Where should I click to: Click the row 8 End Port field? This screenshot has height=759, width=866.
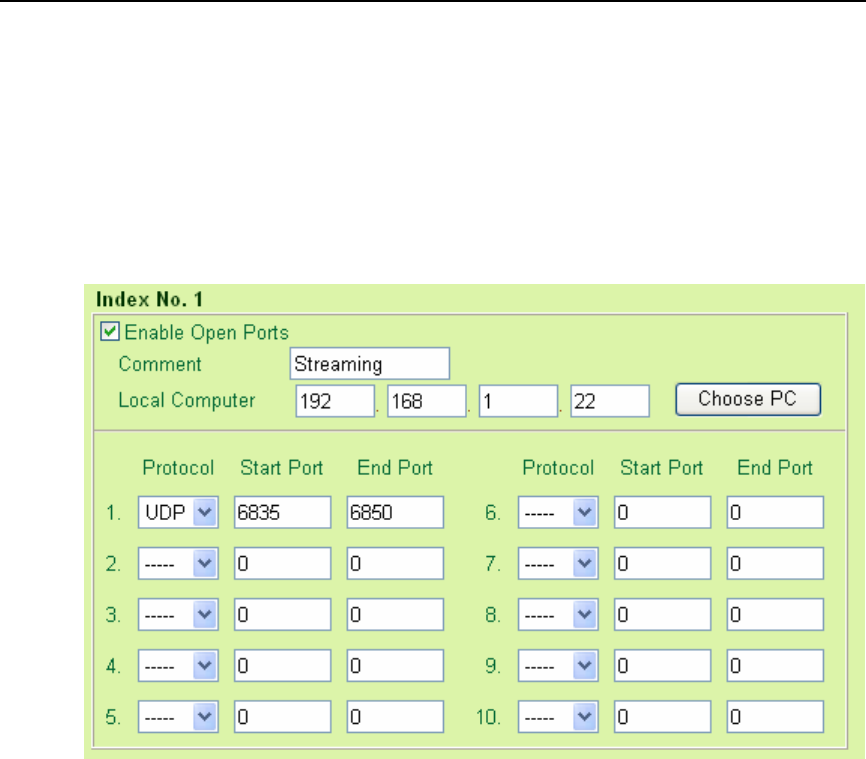click(x=775, y=614)
